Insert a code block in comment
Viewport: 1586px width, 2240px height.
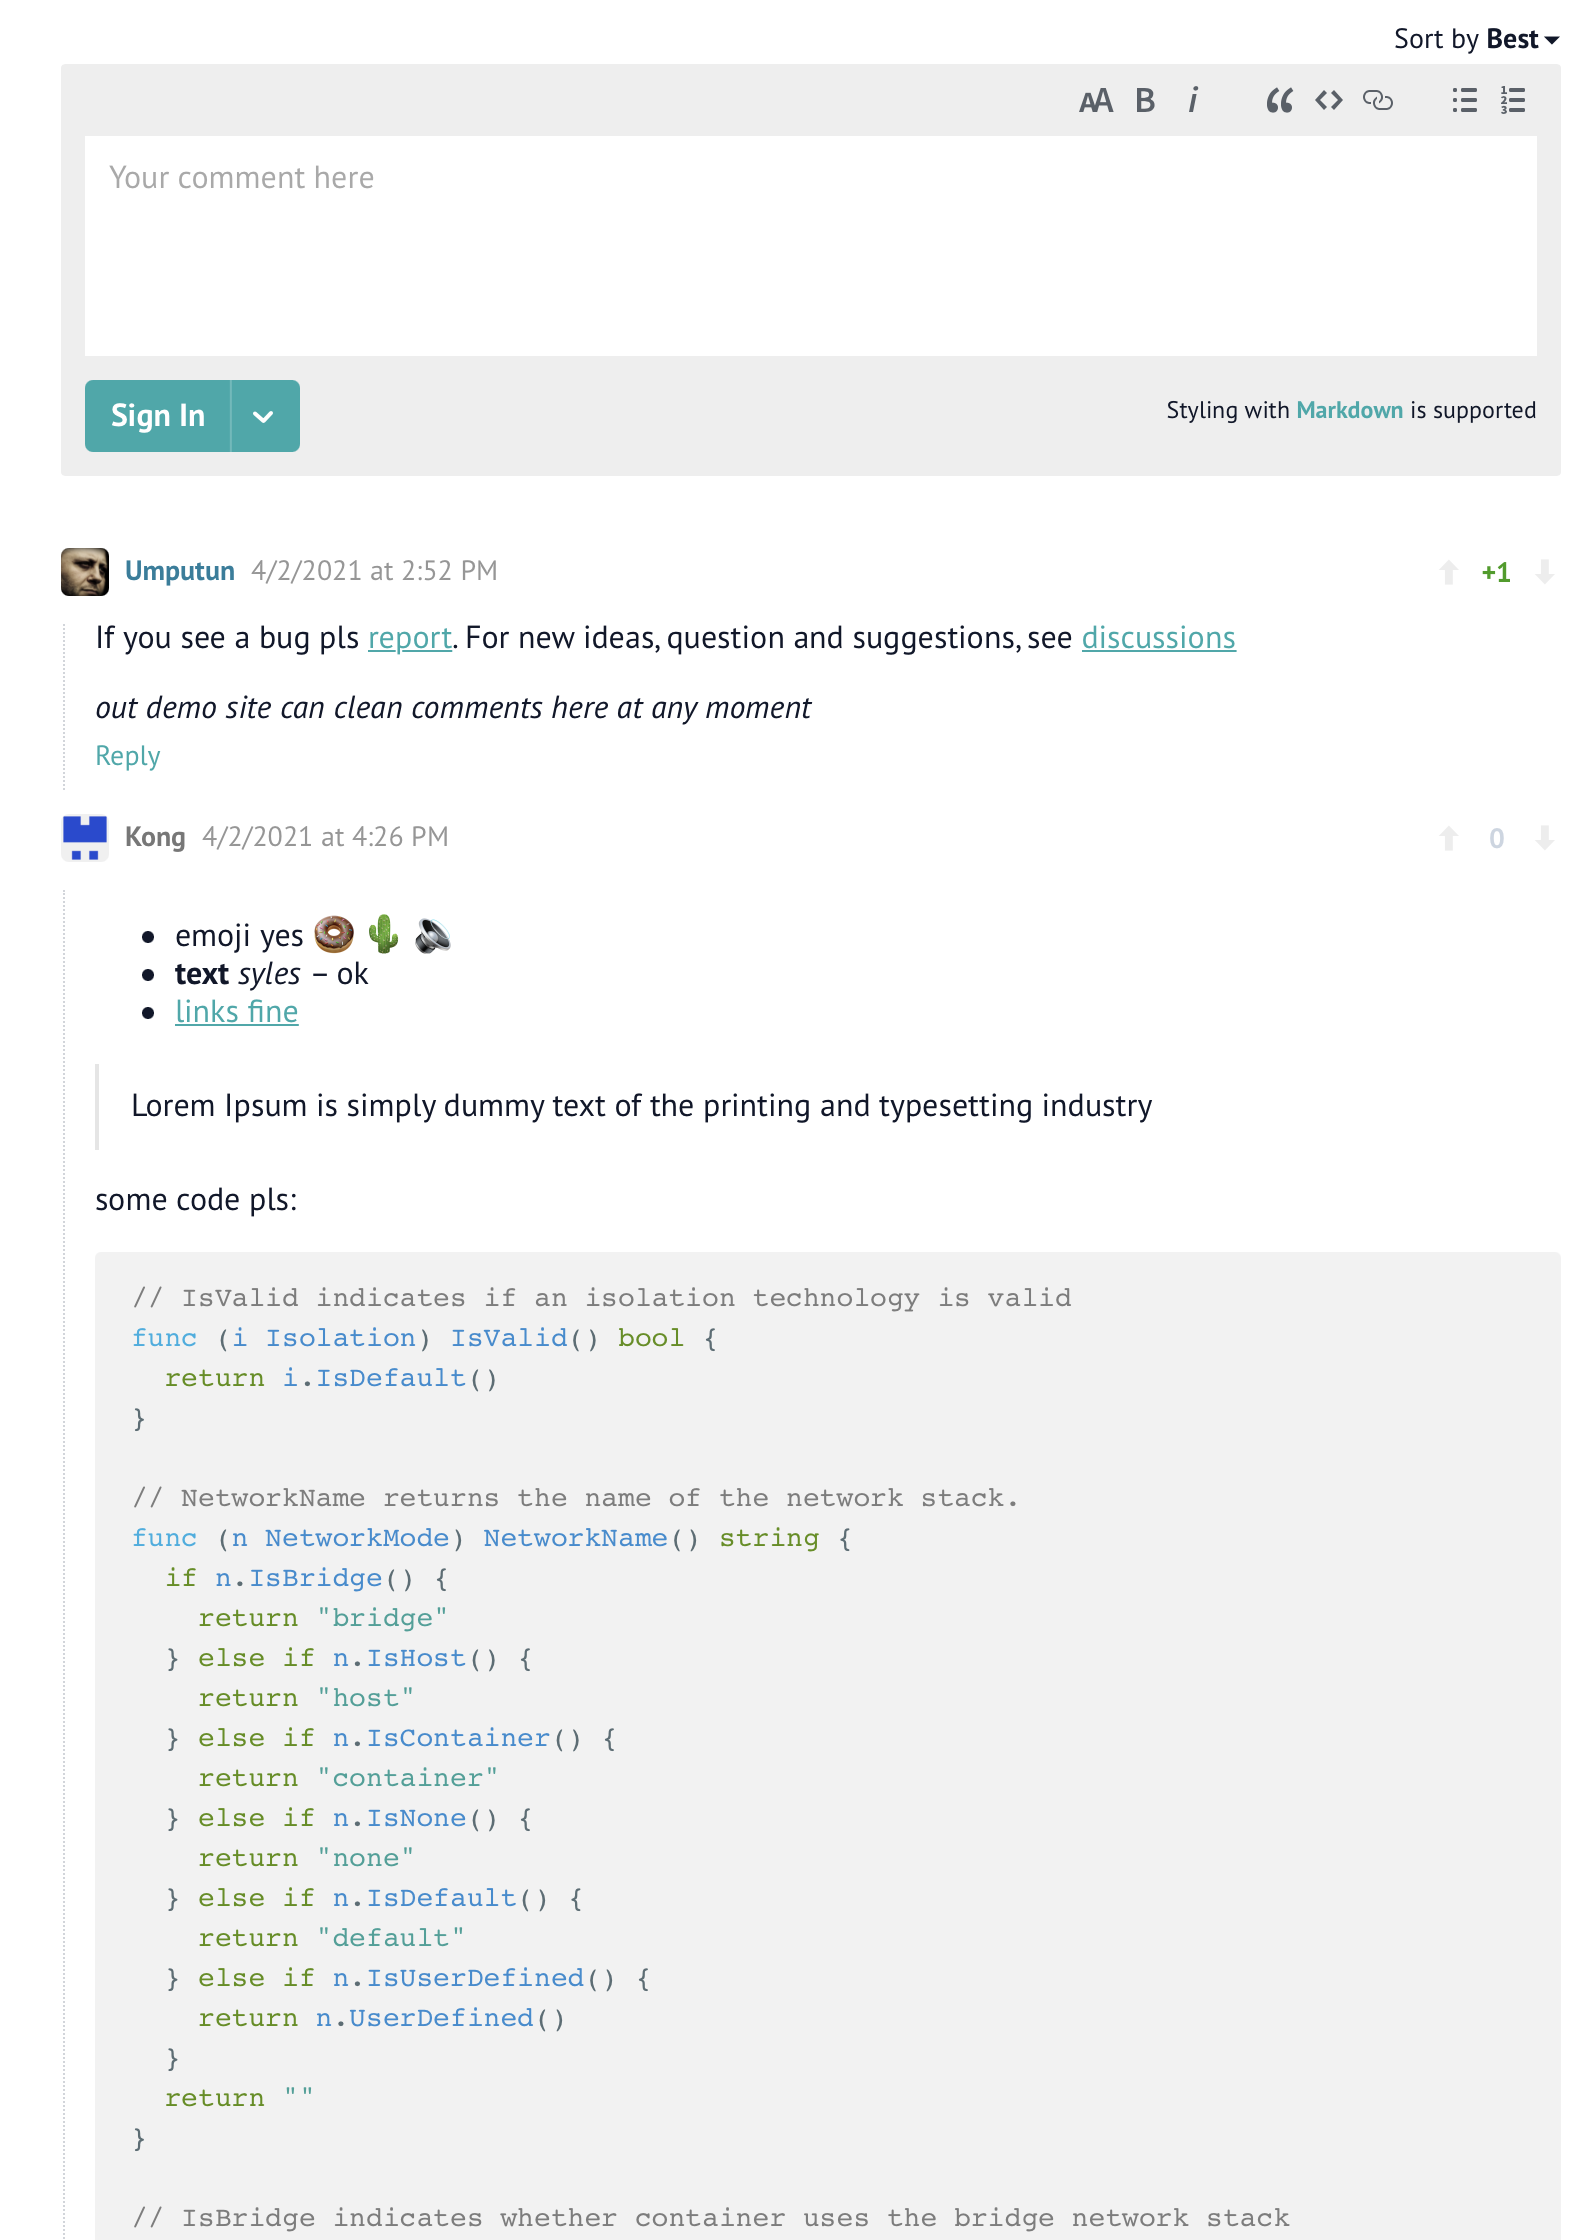(x=1328, y=101)
